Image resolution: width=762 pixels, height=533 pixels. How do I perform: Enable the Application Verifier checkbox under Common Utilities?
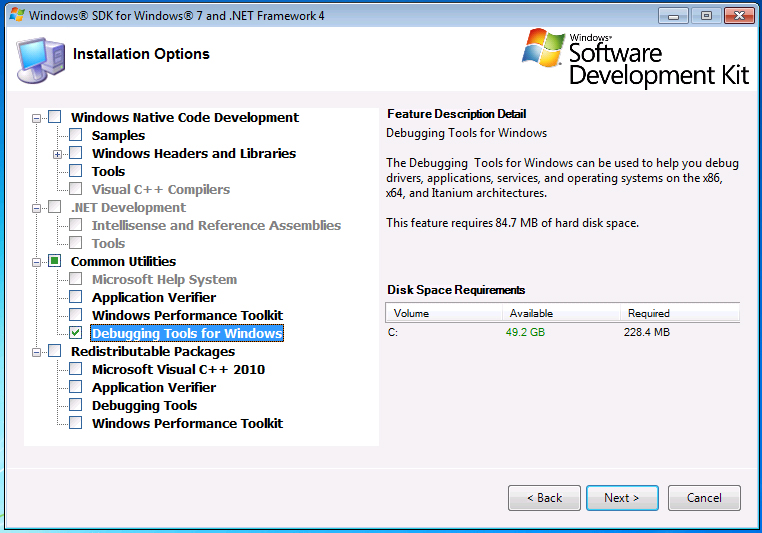point(75,296)
